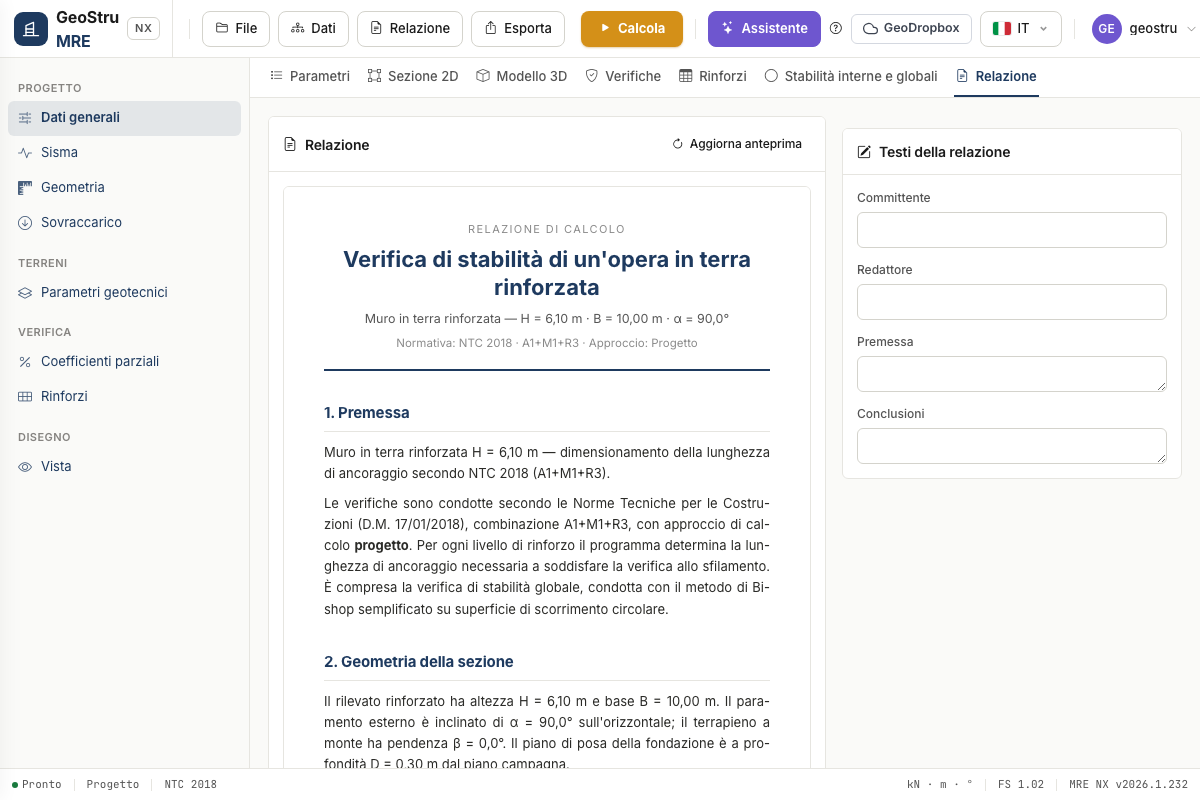Viewport: 1200px width, 800px height.
Task: Click the GeoDropbox cloud icon
Action: tap(870, 29)
